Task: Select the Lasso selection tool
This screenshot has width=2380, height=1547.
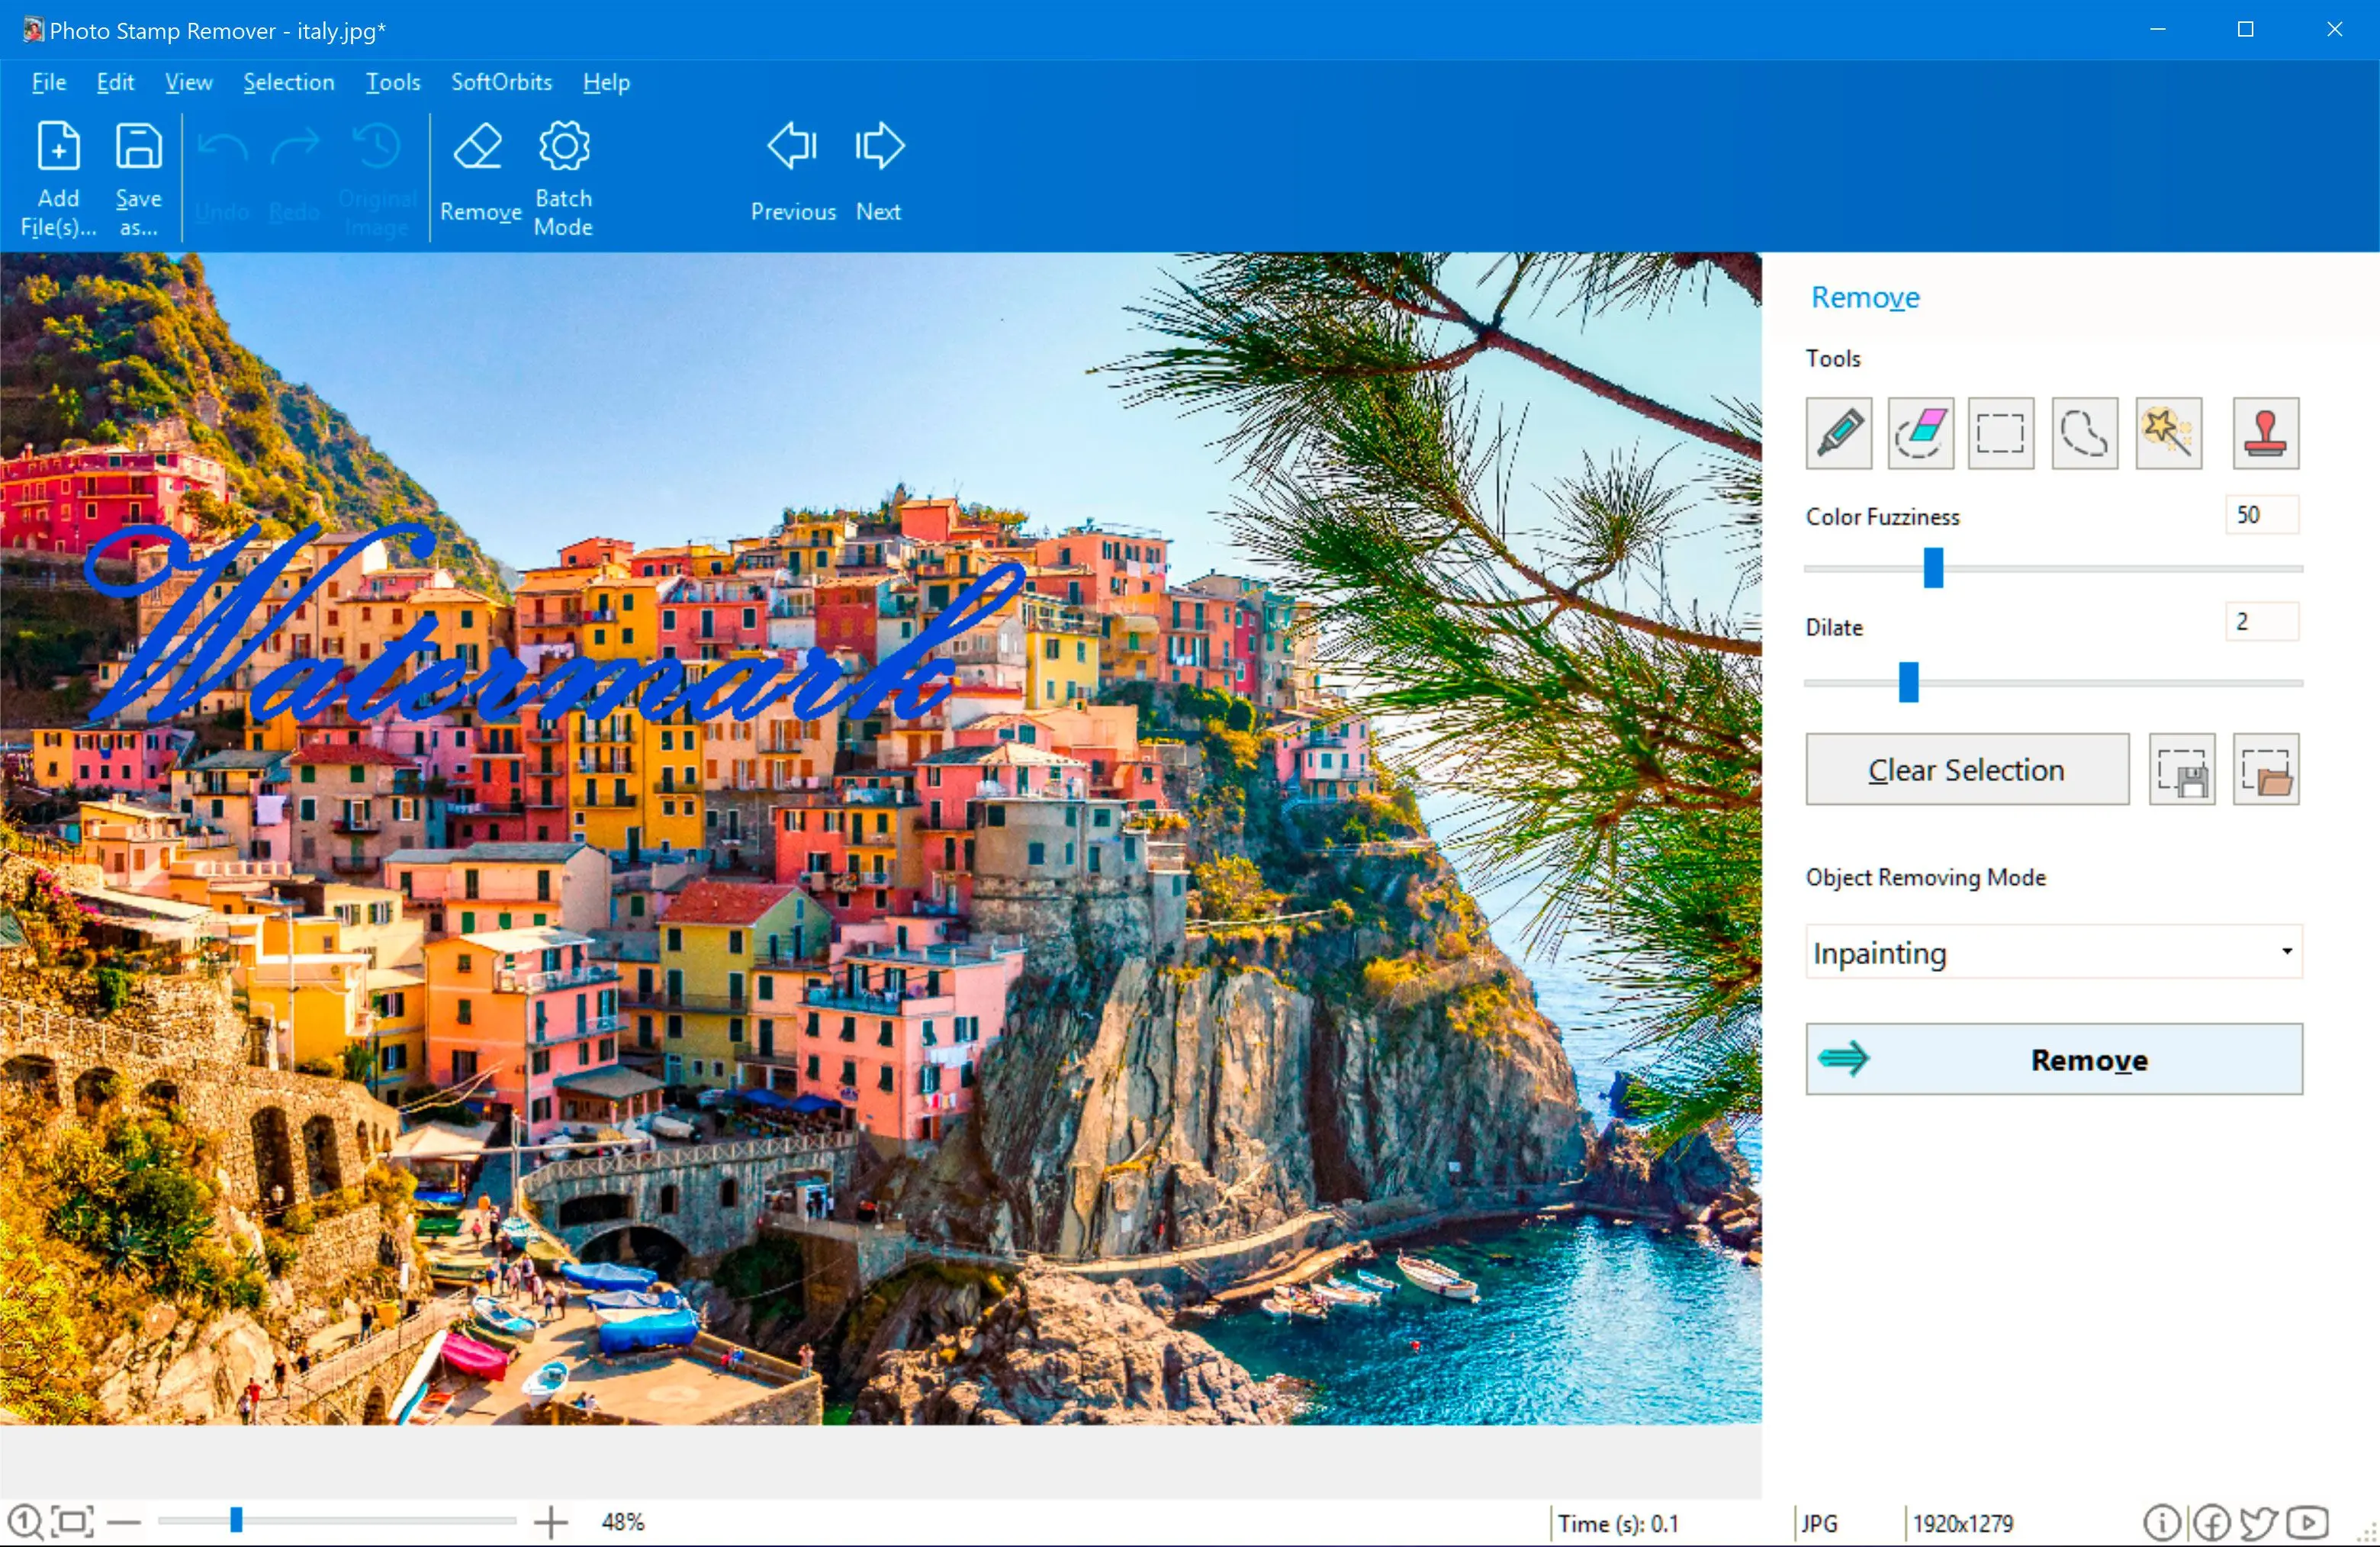Action: point(2083,432)
